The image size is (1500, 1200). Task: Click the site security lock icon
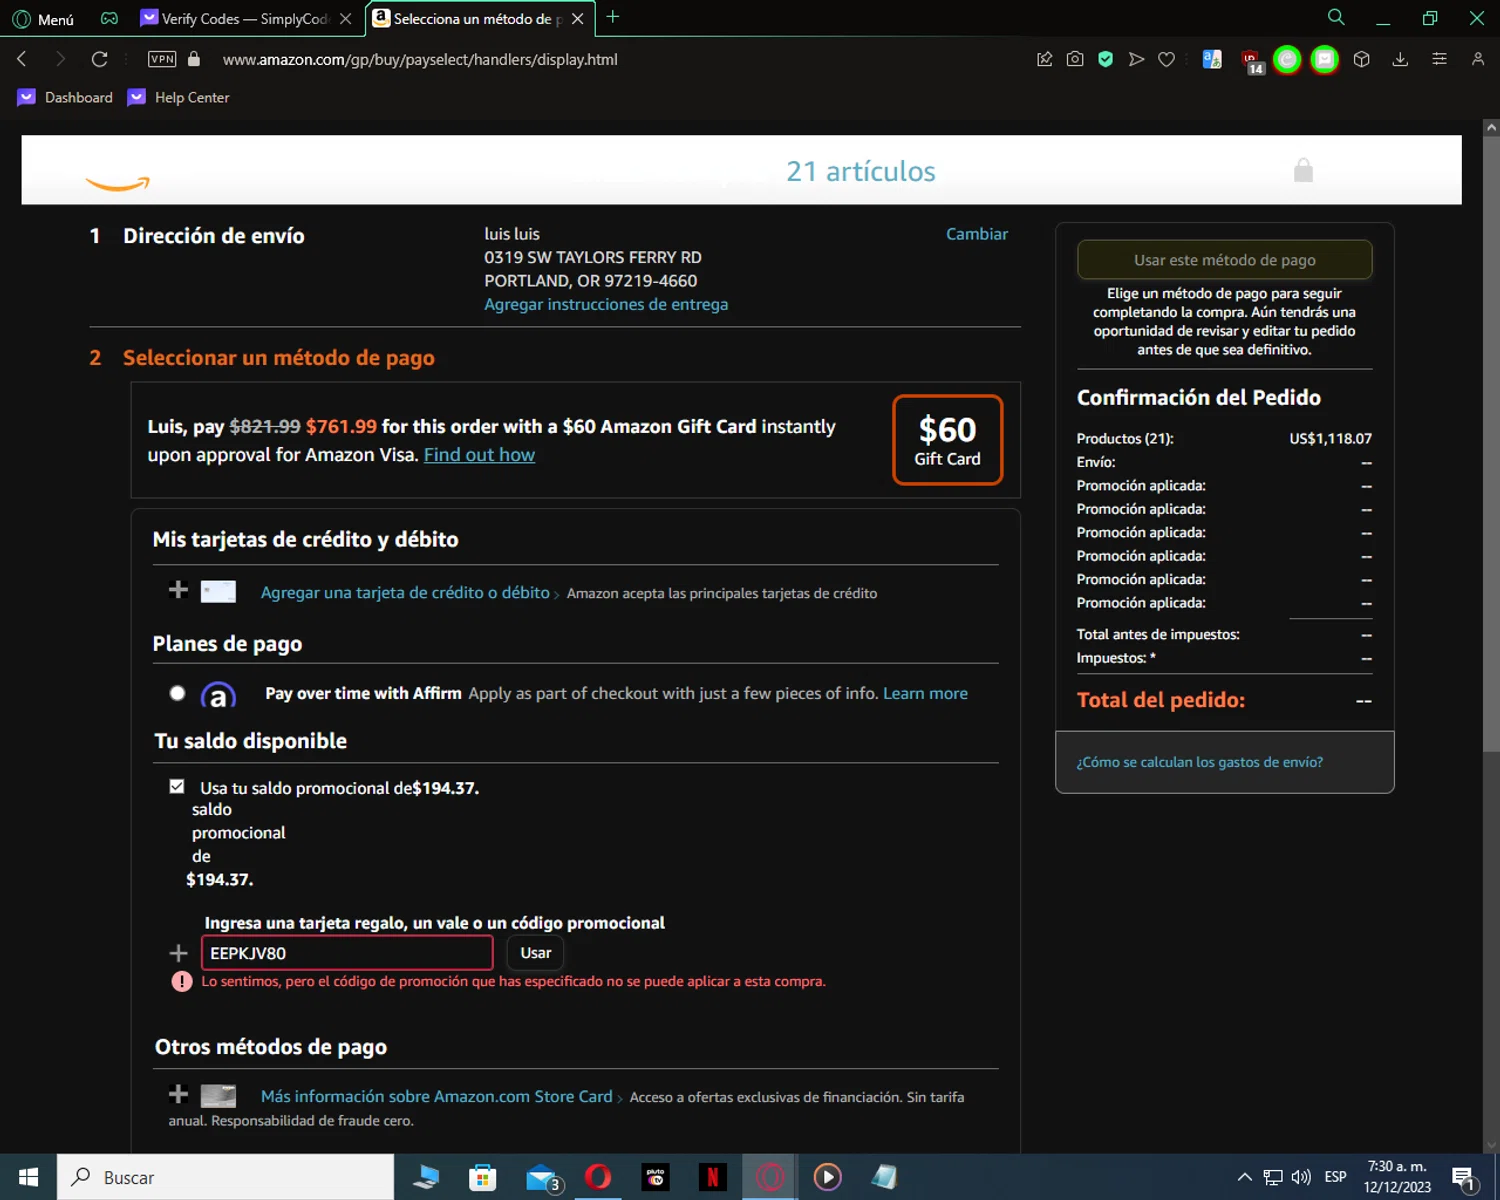(194, 59)
